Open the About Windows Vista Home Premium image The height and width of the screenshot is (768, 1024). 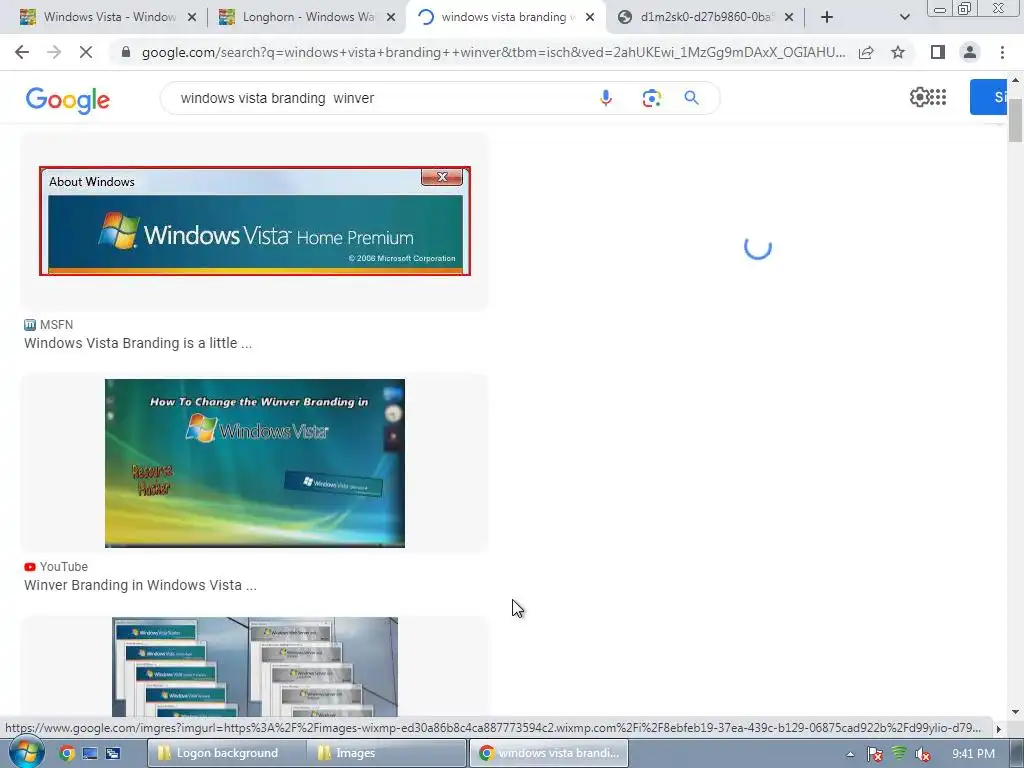tap(255, 221)
